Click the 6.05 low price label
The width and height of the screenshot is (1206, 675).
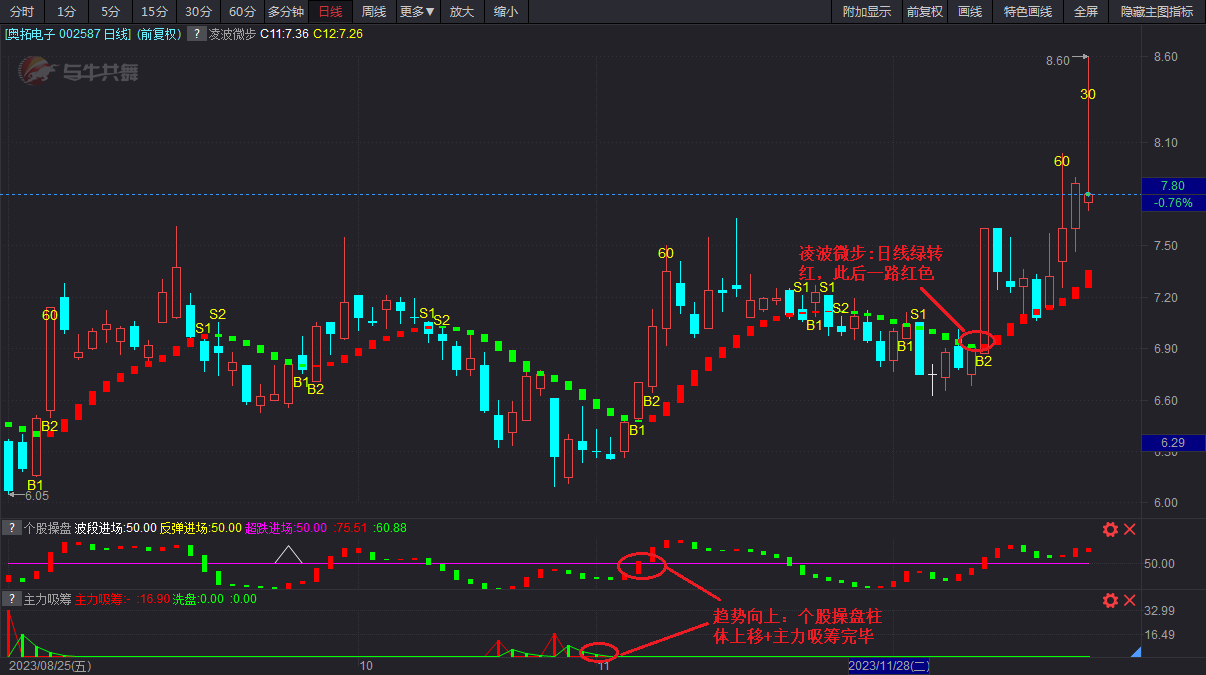tap(36, 496)
